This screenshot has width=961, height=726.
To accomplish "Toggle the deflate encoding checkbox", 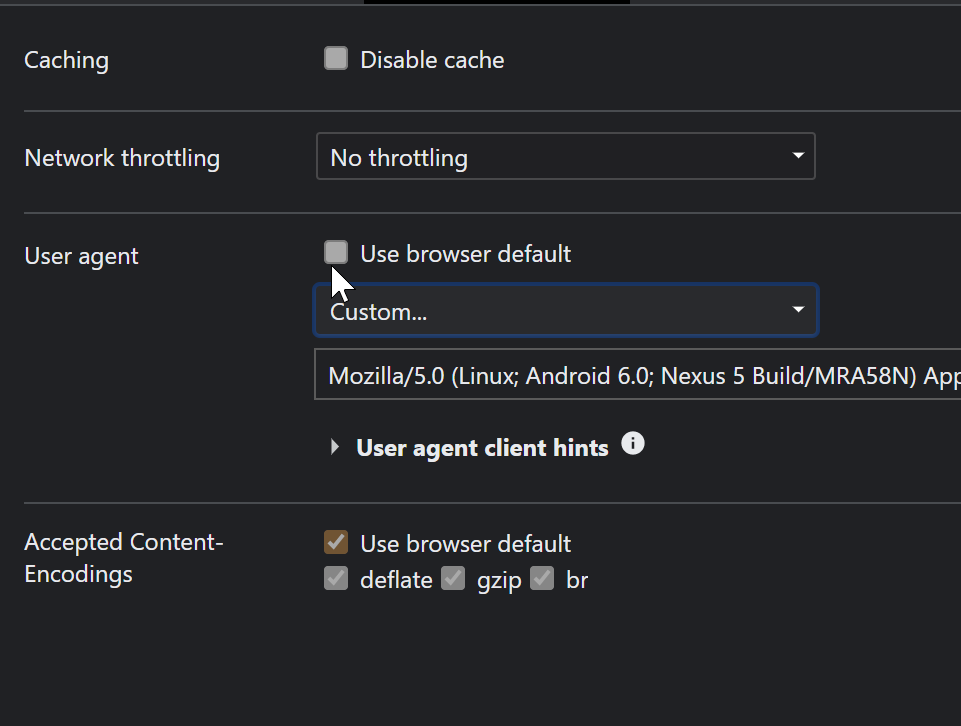I will [x=336, y=578].
